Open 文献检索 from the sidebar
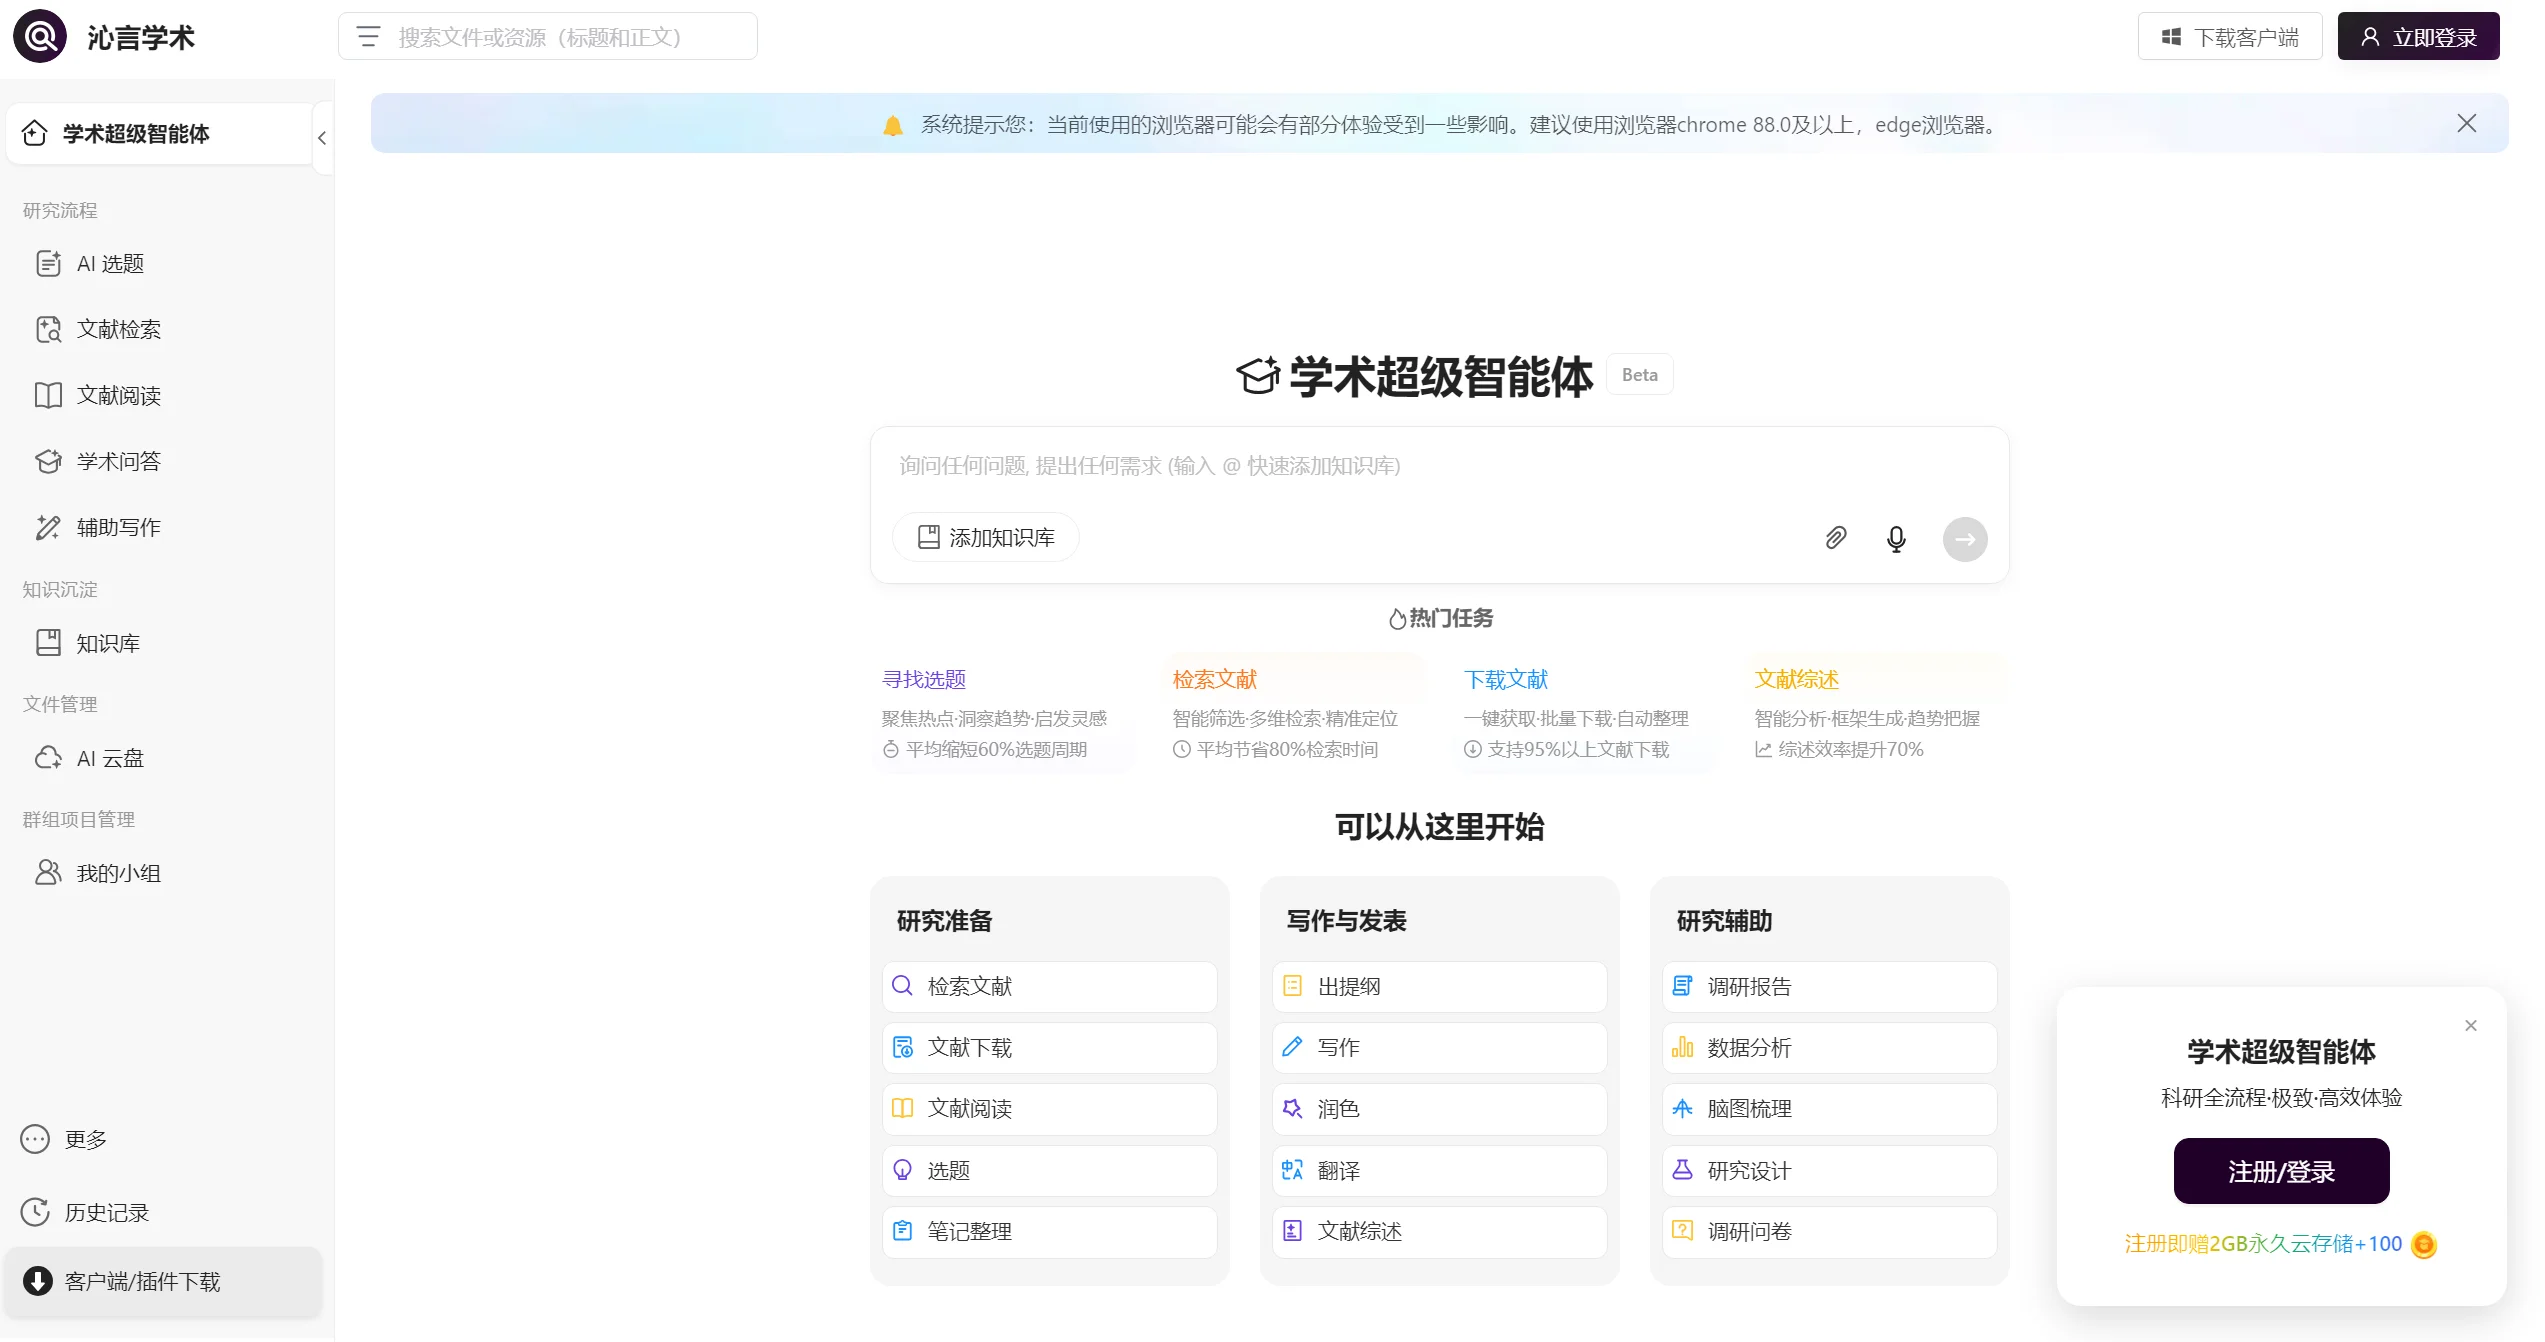The image size is (2545, 1342). (x=118, y=329)
